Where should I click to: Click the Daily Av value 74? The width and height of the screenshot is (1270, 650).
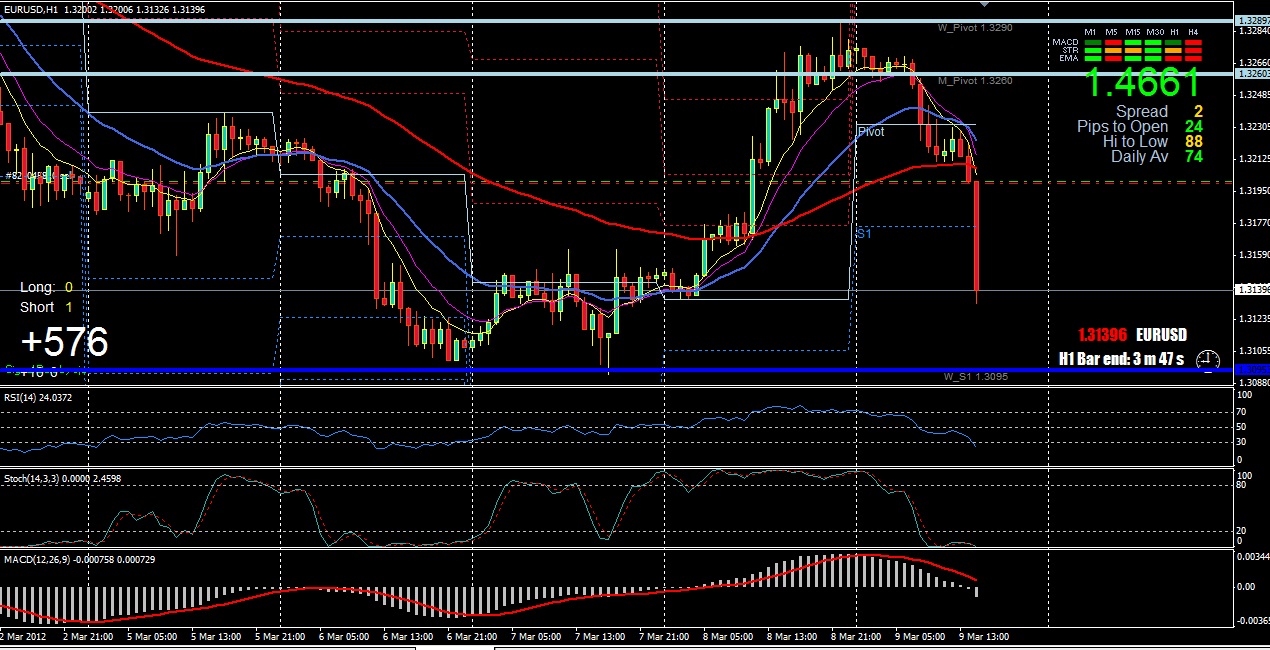[x=1194, y=157]
